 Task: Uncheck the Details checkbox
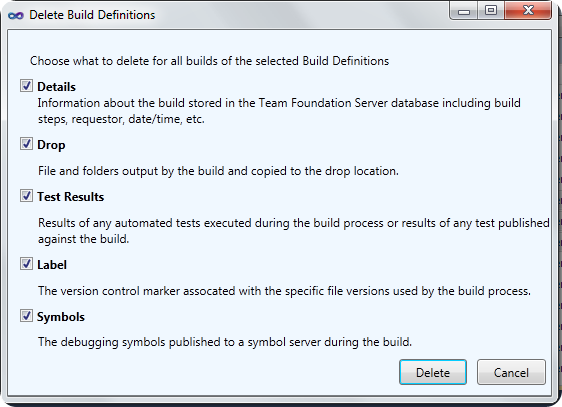26,86
